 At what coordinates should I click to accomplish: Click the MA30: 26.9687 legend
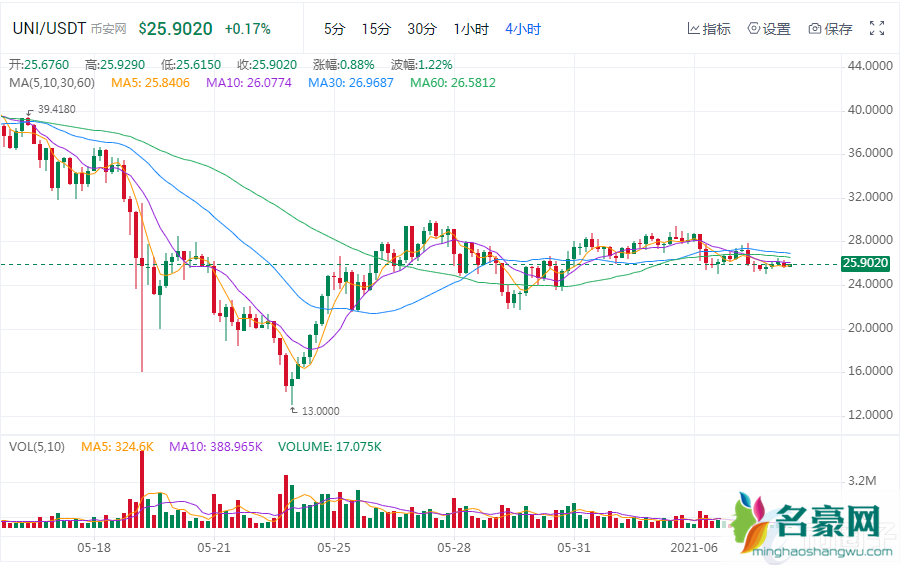pos(351,83)
